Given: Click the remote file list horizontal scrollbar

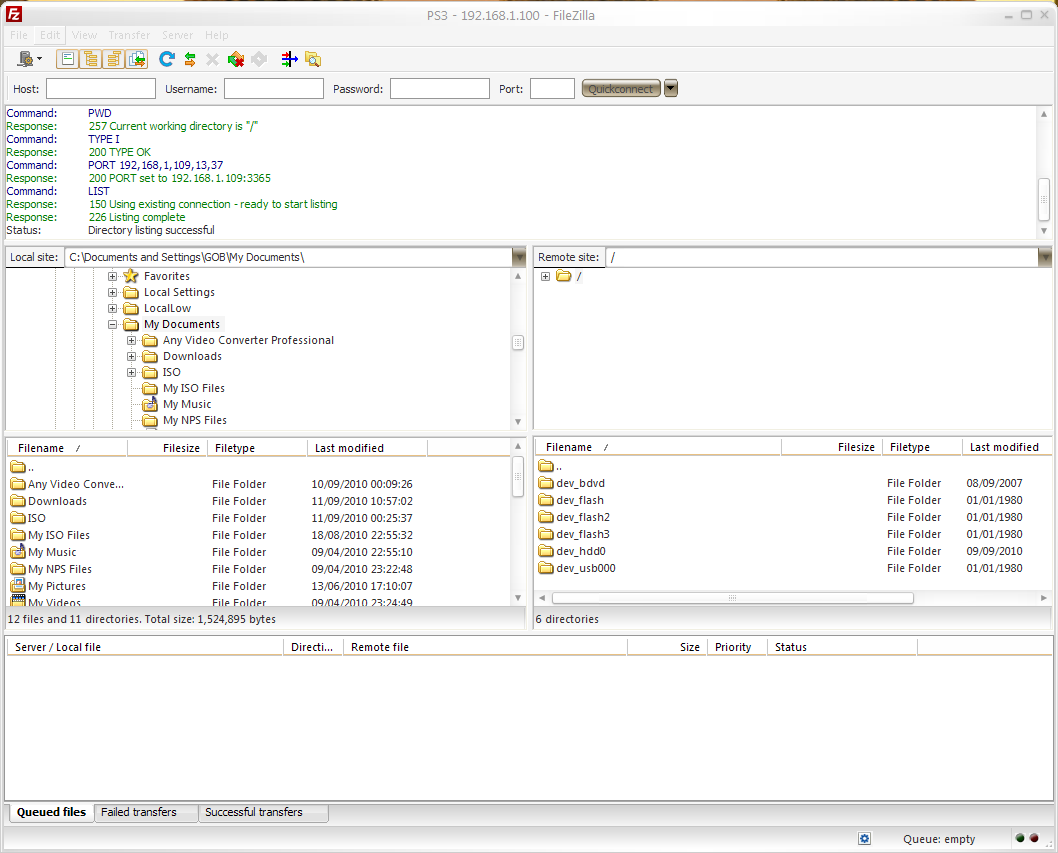Looking at the screenshot, I should point(732,598).
